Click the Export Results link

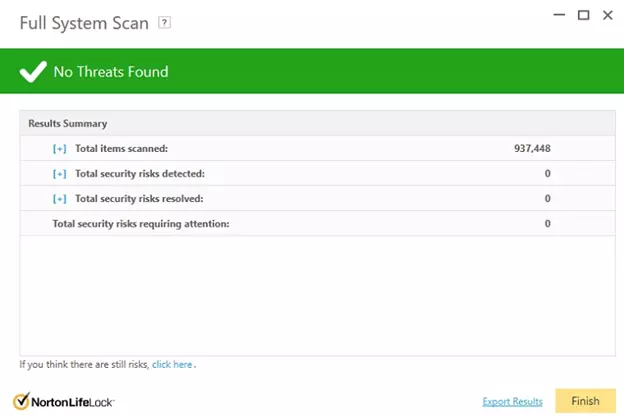coord(512,402)
